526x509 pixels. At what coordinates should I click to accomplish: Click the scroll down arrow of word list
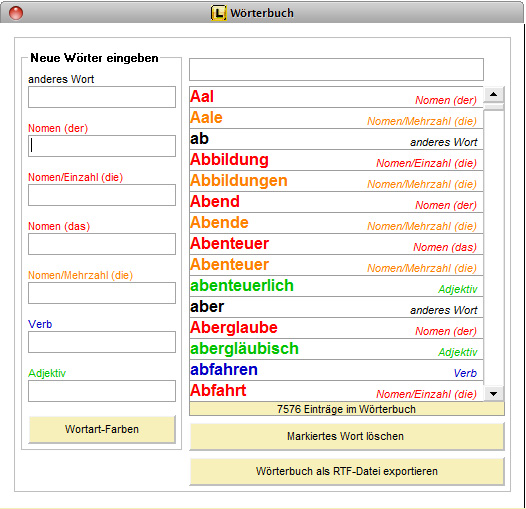pos(493,393)
